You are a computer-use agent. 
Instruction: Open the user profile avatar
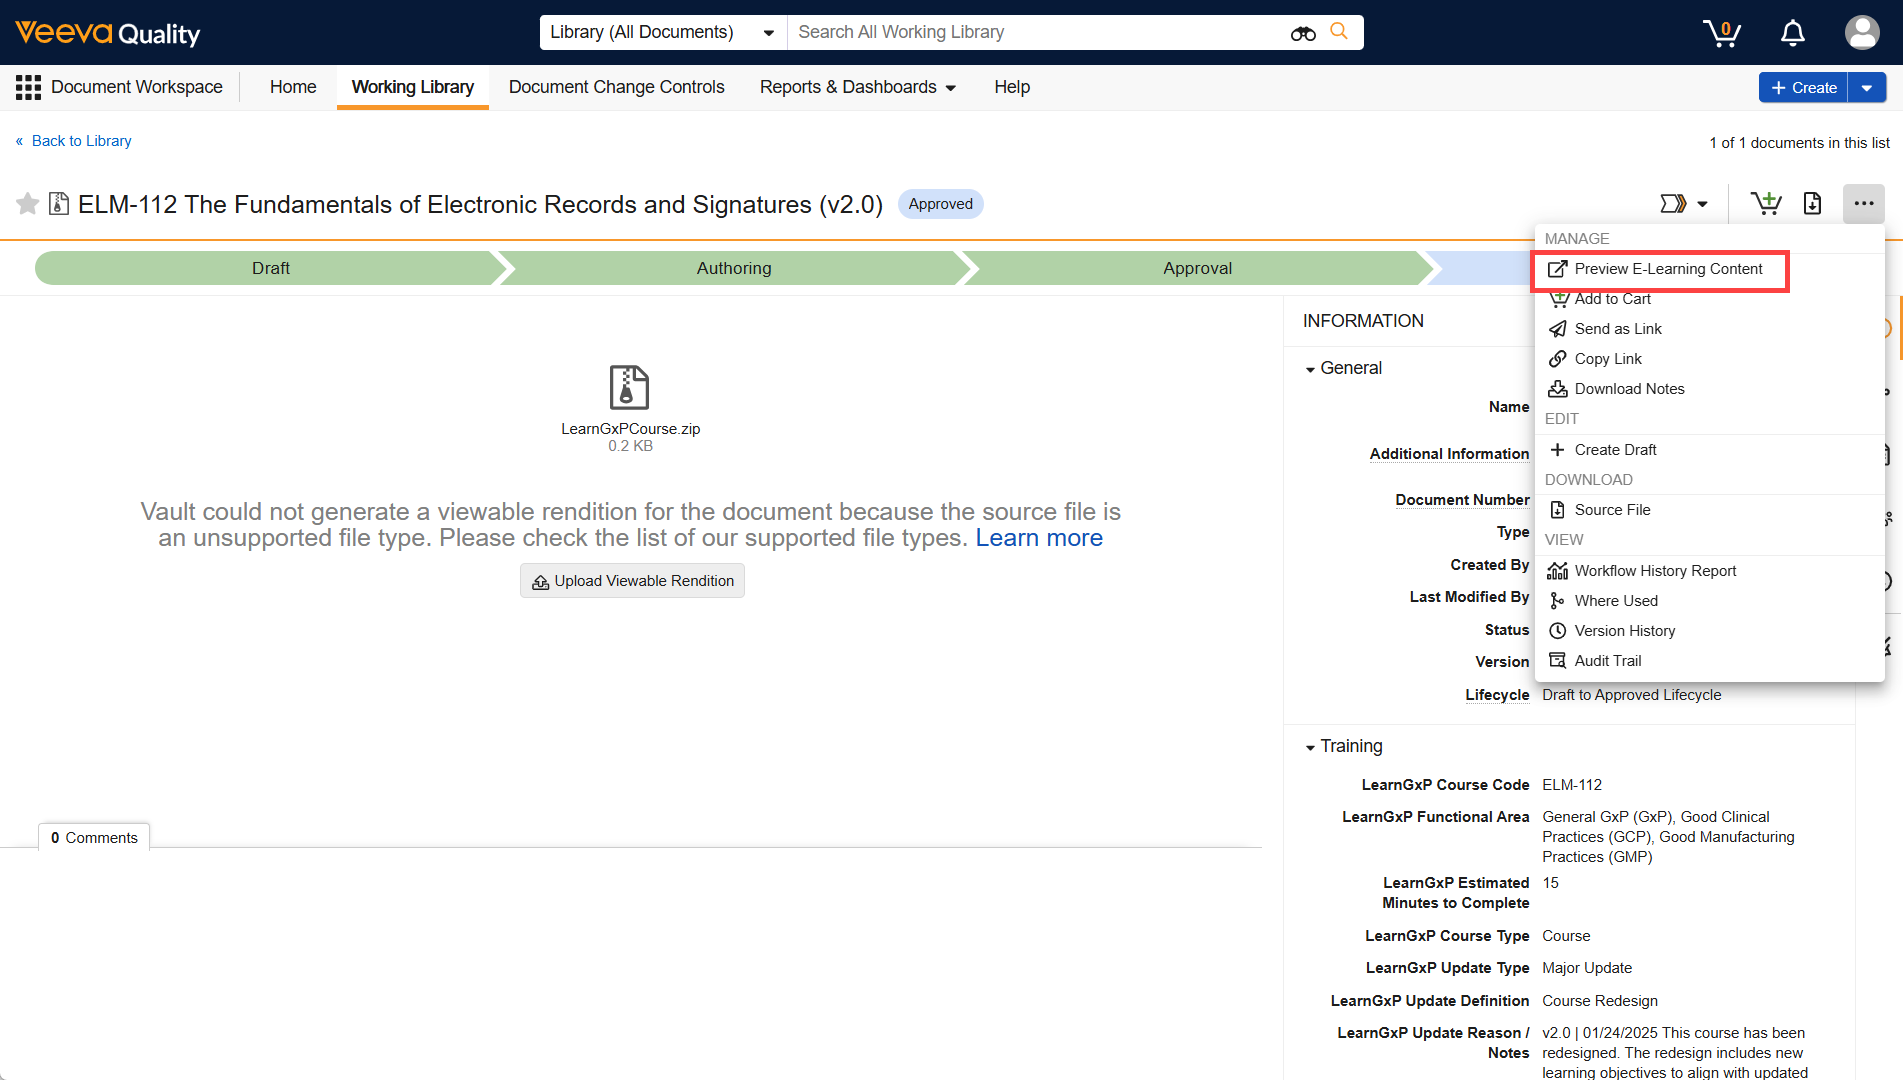1862,33
